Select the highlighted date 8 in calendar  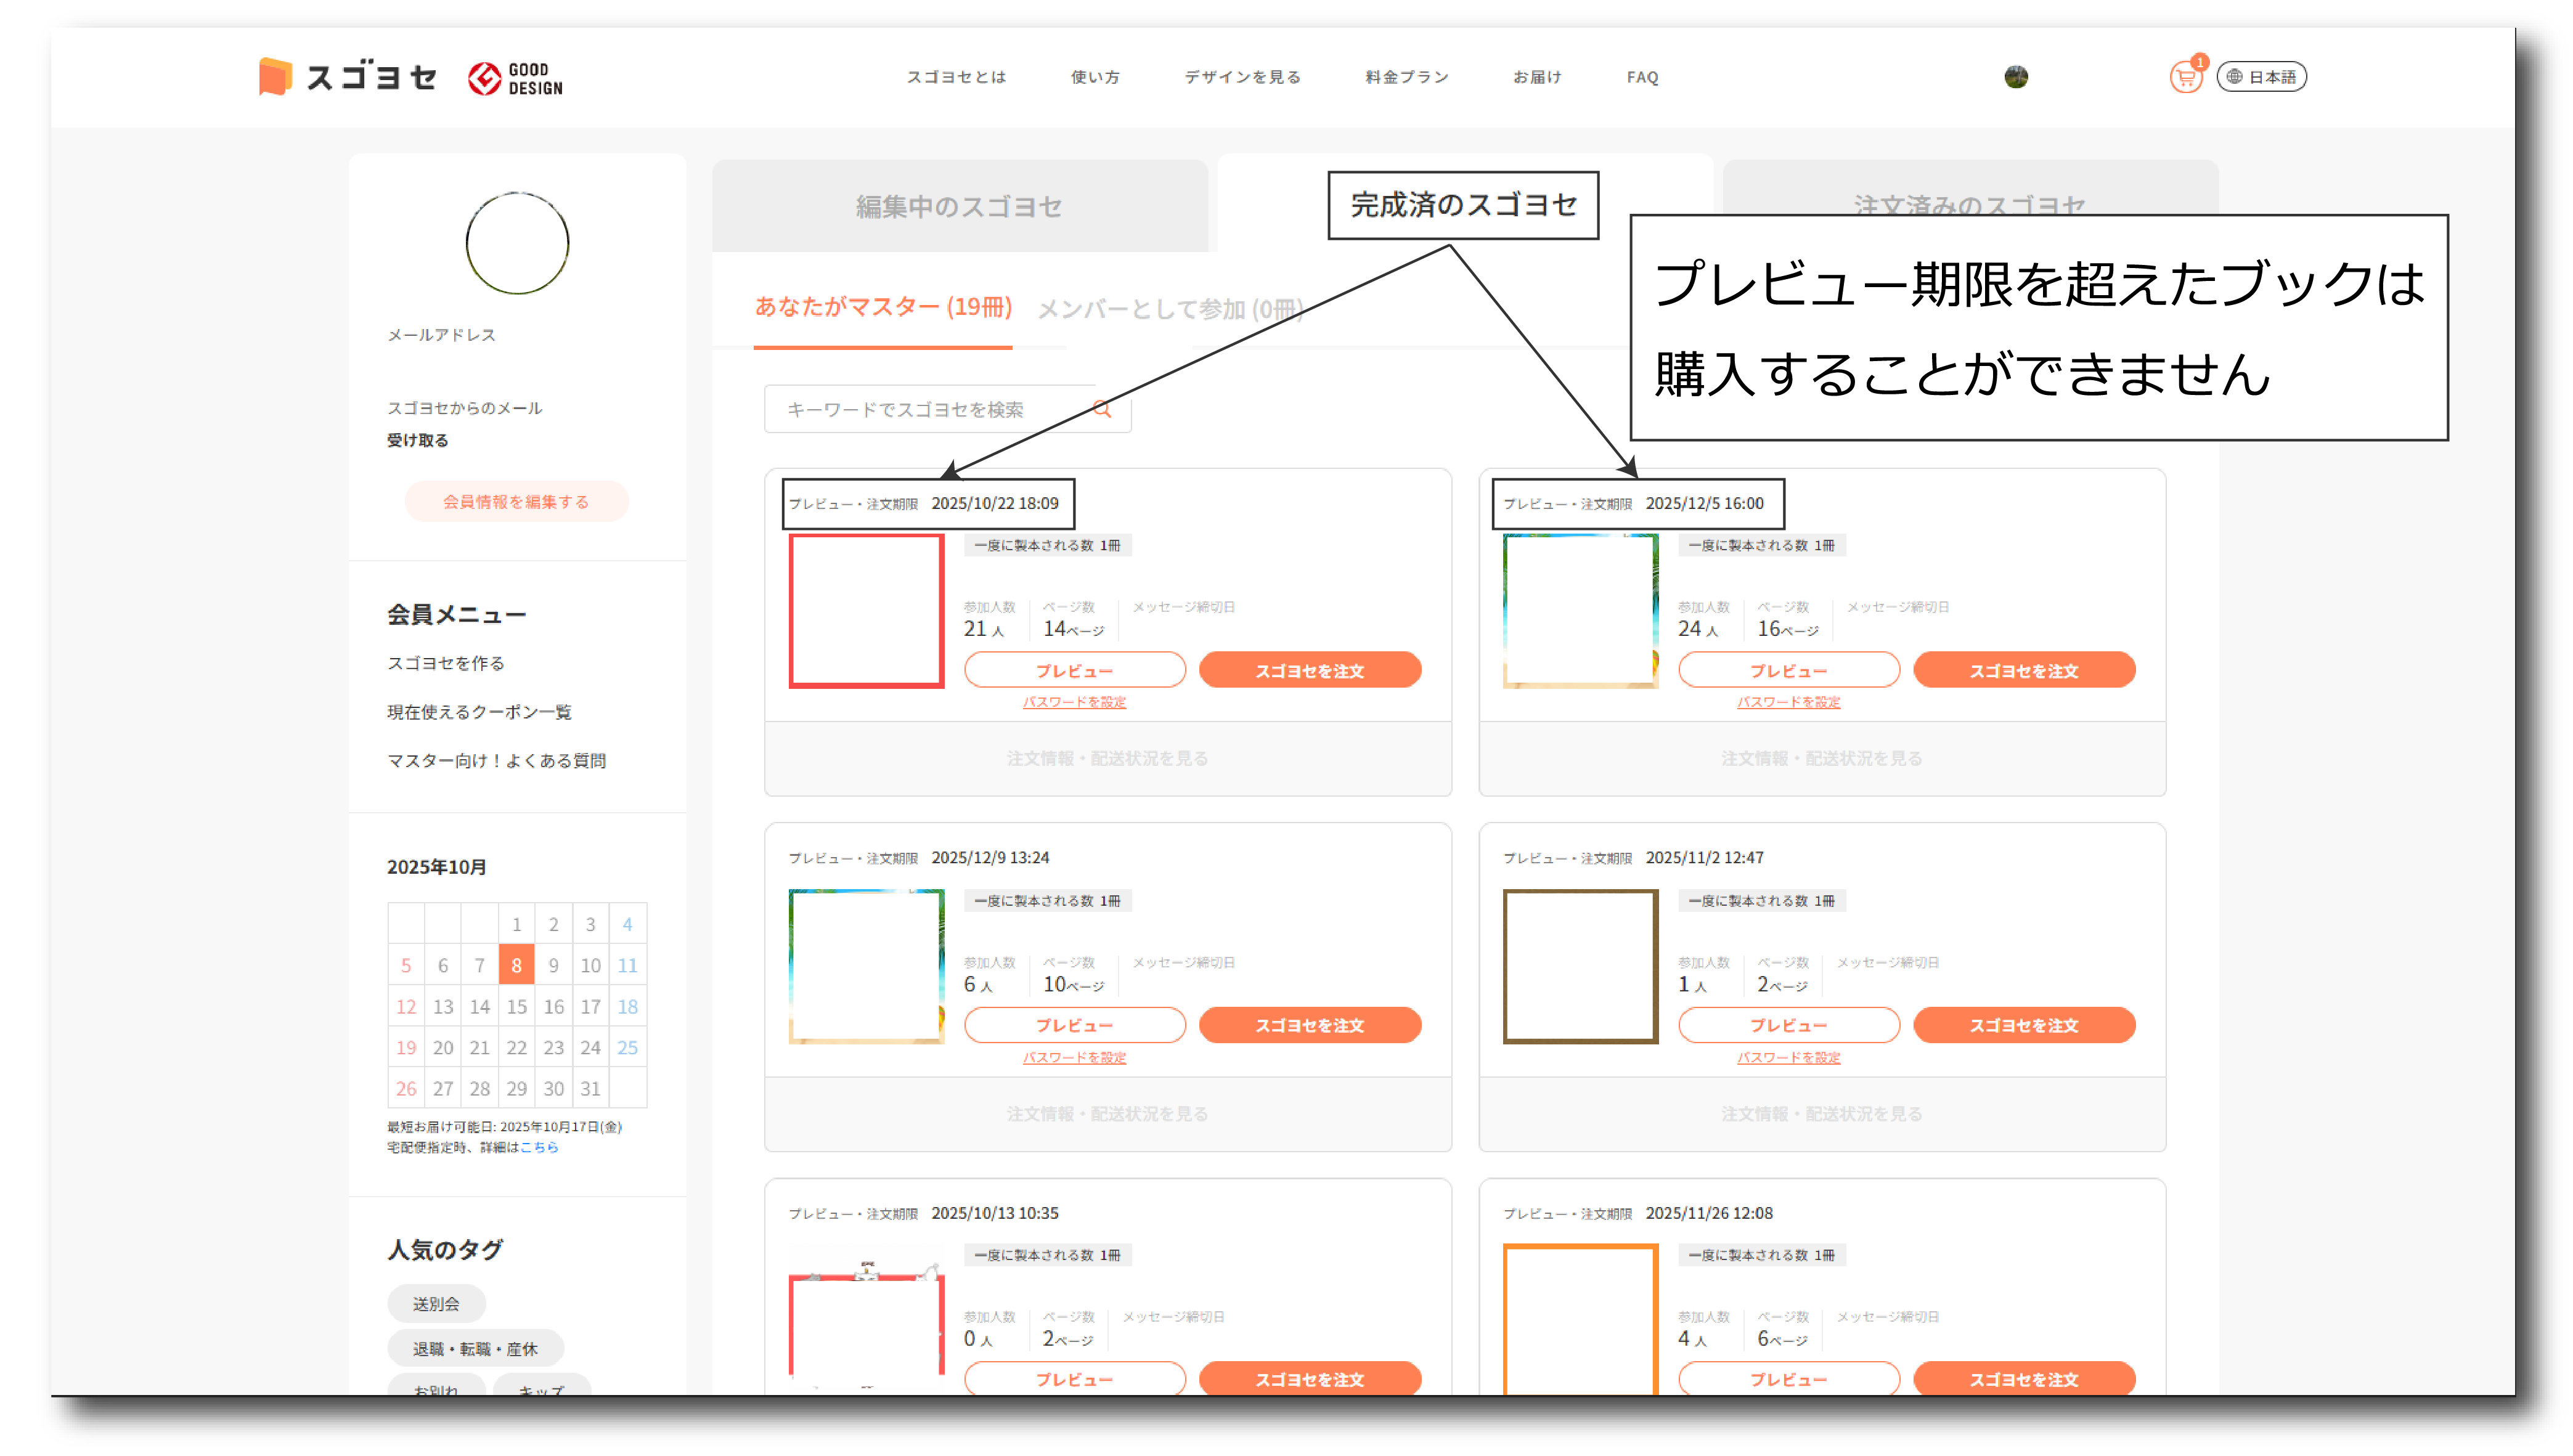point(516,965)
